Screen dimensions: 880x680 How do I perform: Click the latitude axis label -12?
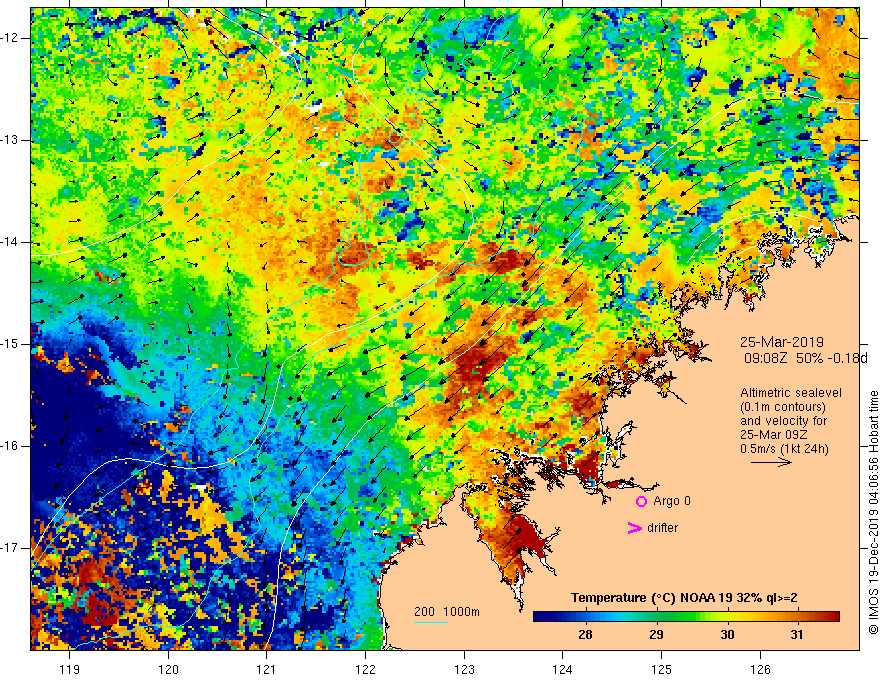click(11, 38)
